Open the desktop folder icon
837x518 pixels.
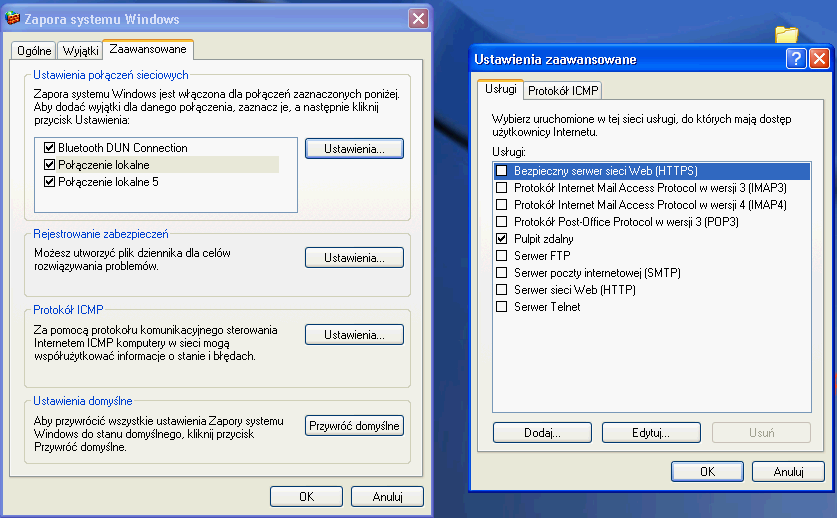tap(786, 35)
